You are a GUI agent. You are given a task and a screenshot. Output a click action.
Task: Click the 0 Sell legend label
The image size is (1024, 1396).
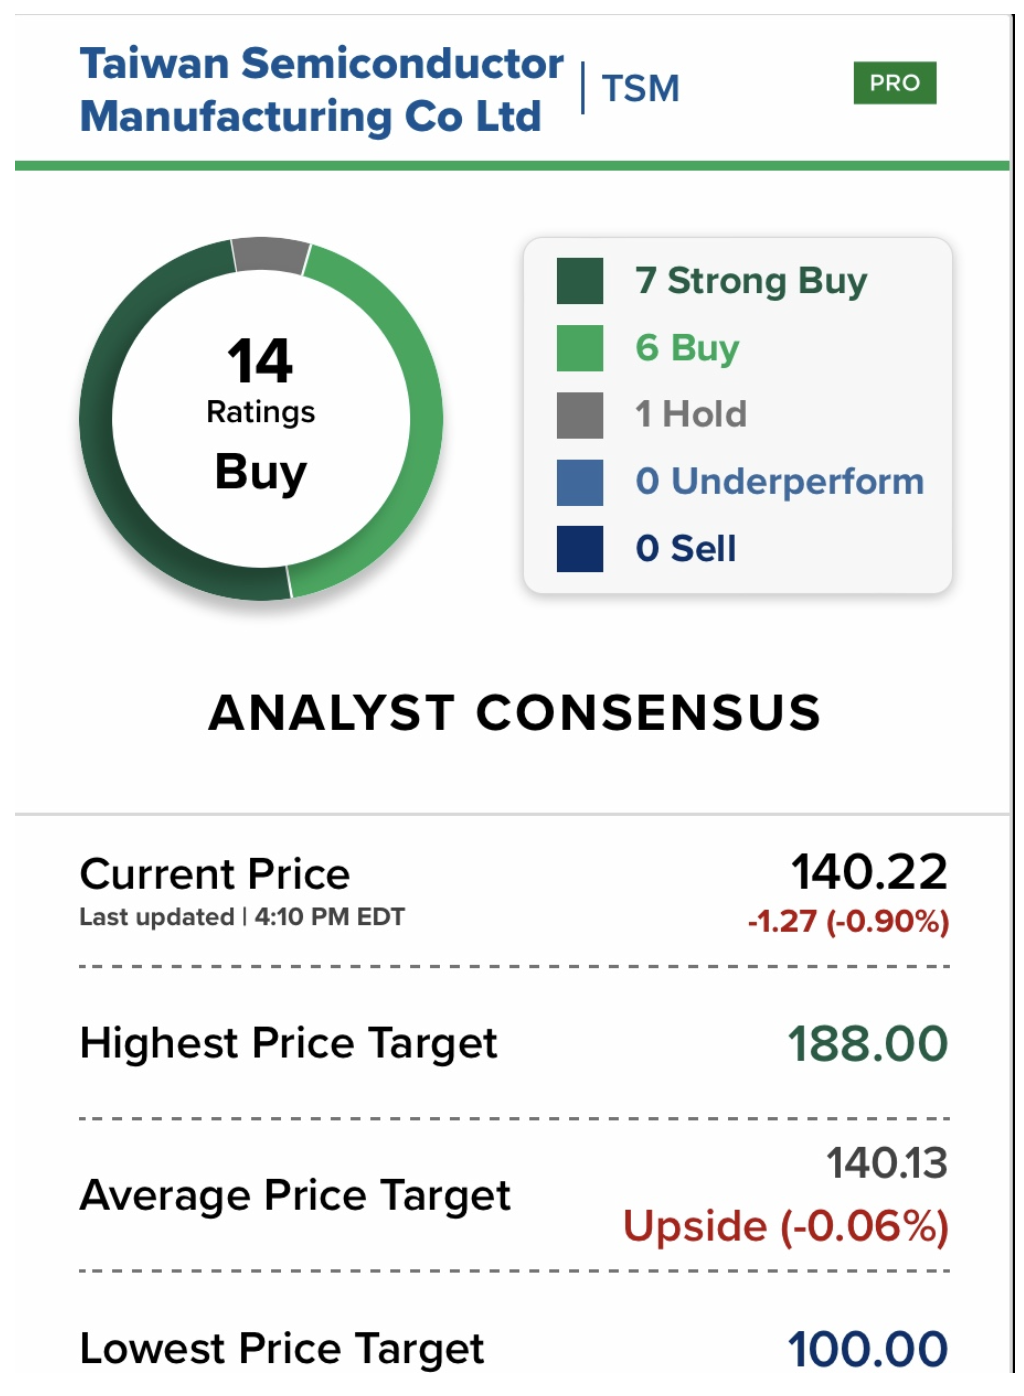[x=686, y=549]
